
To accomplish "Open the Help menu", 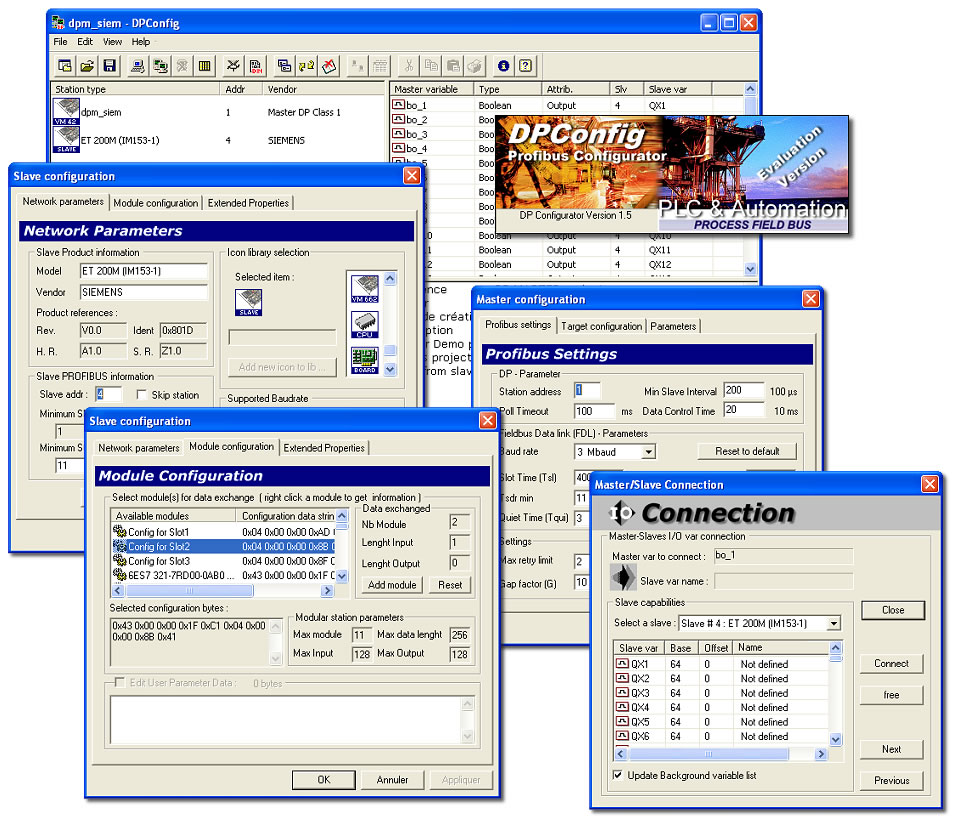I will click(141, 41).
